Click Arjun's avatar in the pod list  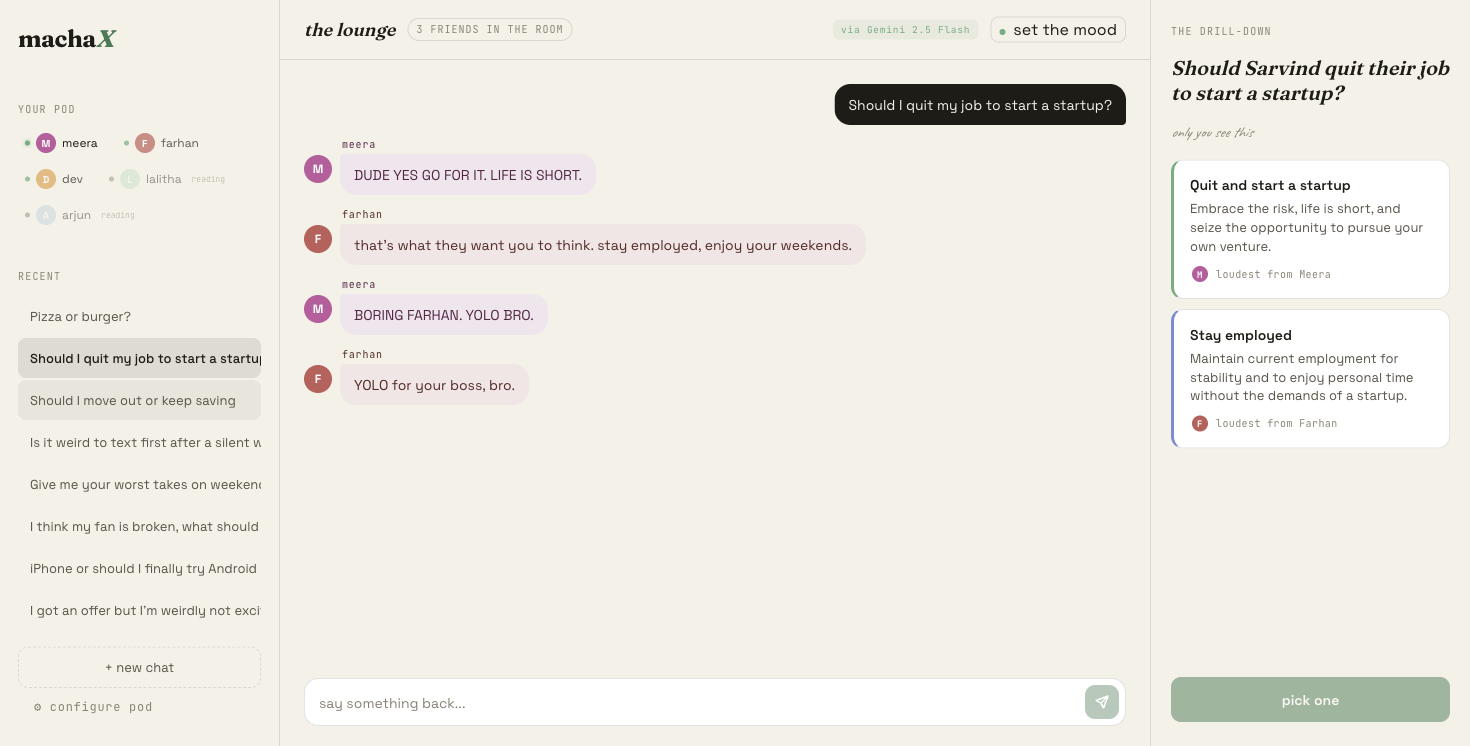(x=46, y=215)
